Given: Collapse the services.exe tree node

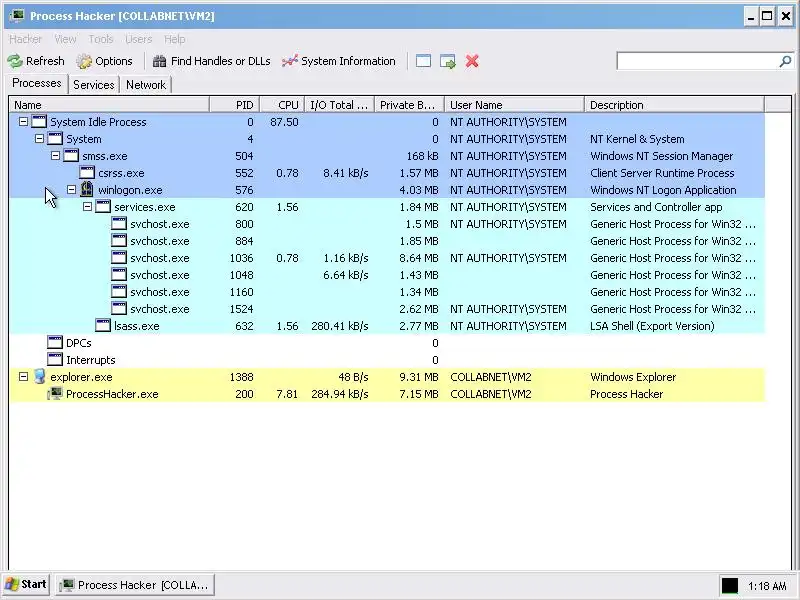Looking at the screenshot, I should [87, 207].
